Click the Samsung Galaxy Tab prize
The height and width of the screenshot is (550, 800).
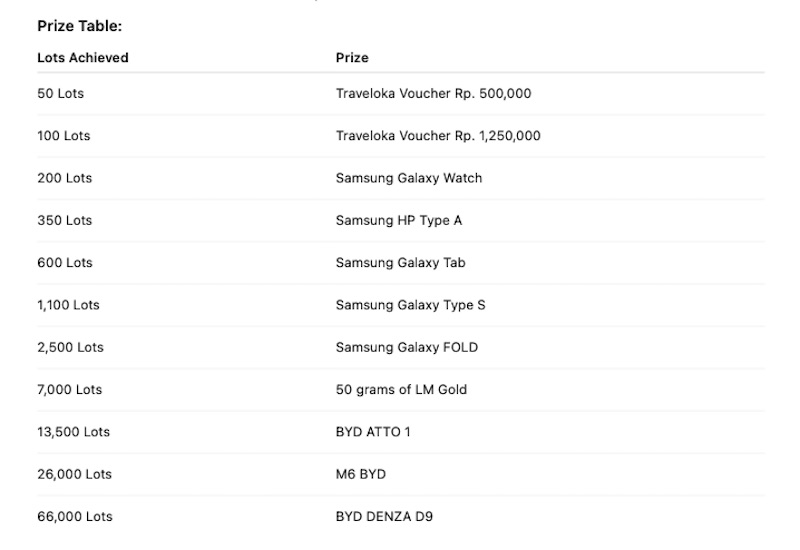(400, 263)
